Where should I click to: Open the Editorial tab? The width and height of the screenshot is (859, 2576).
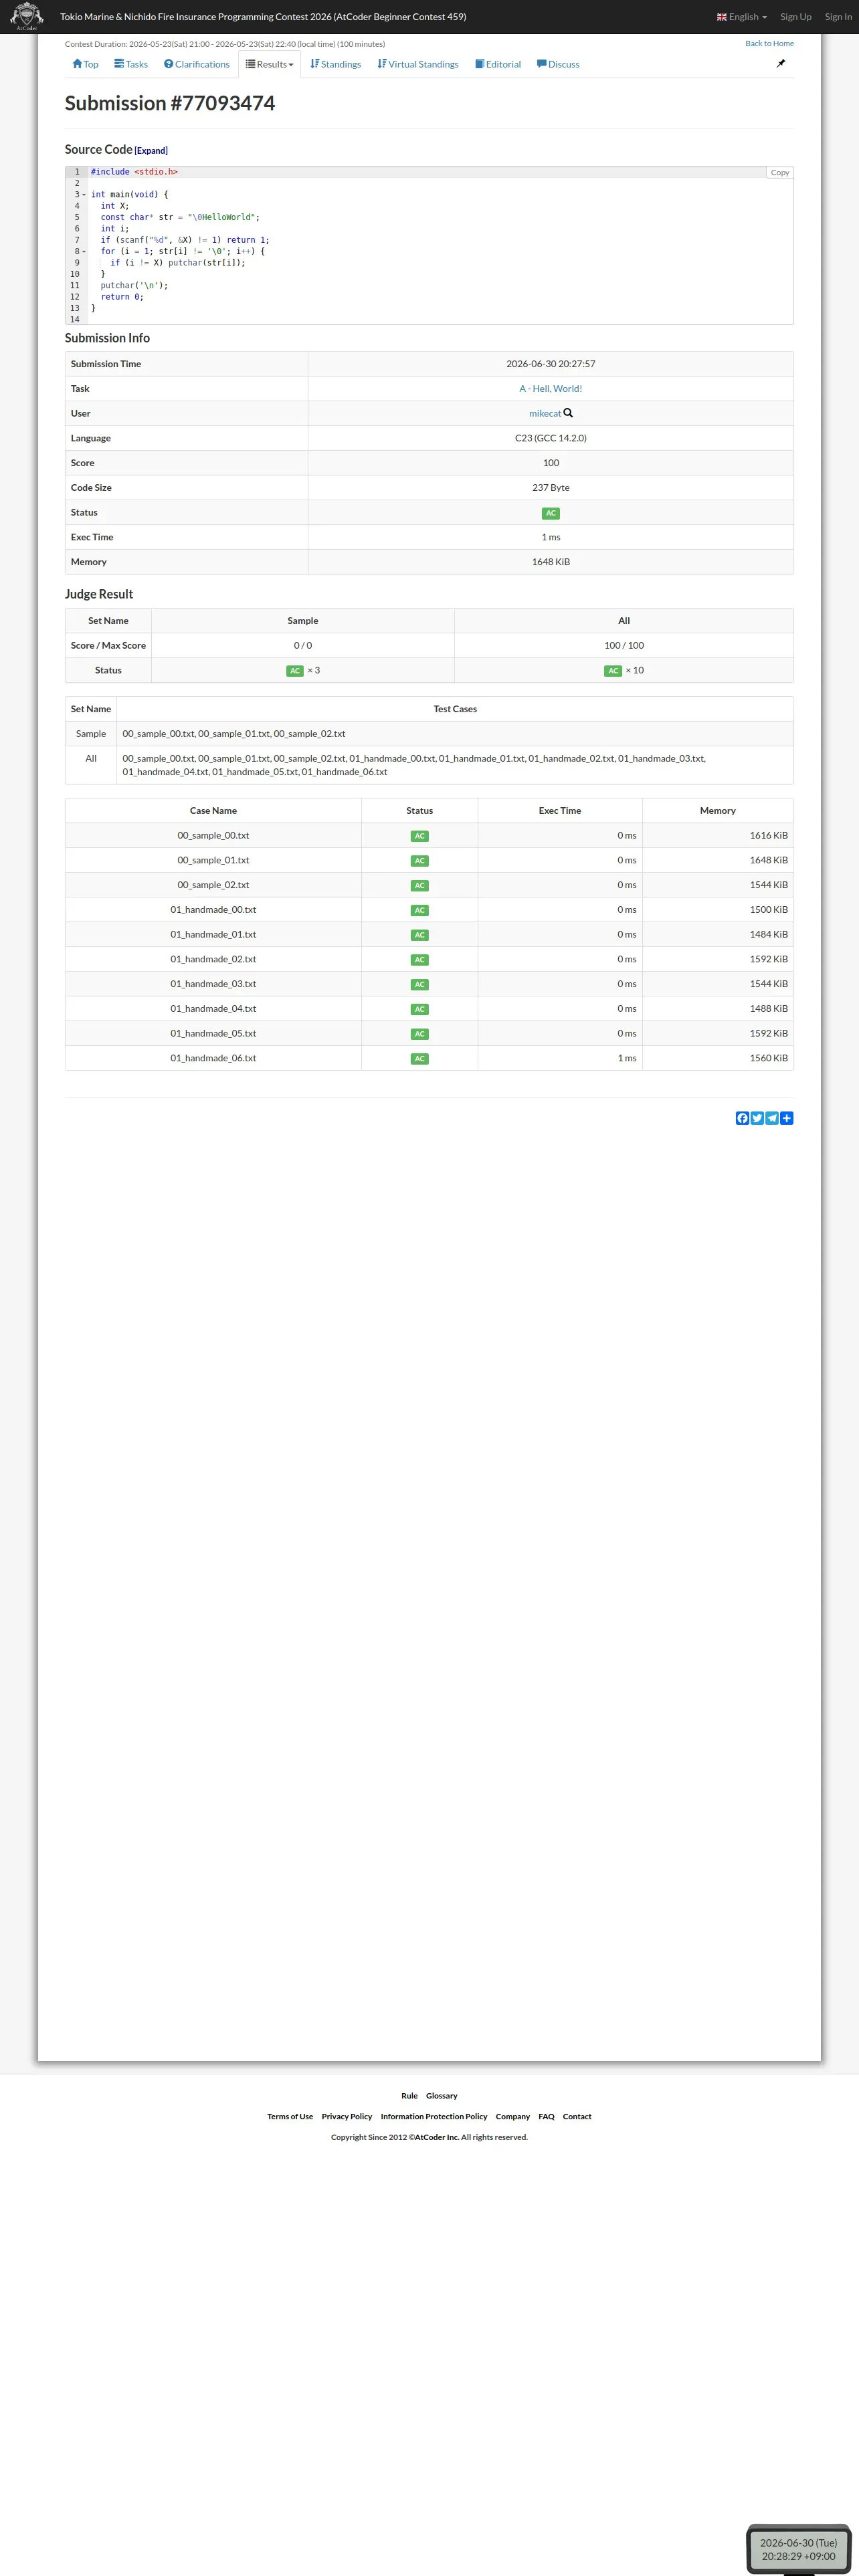click(x=498, y=64)
